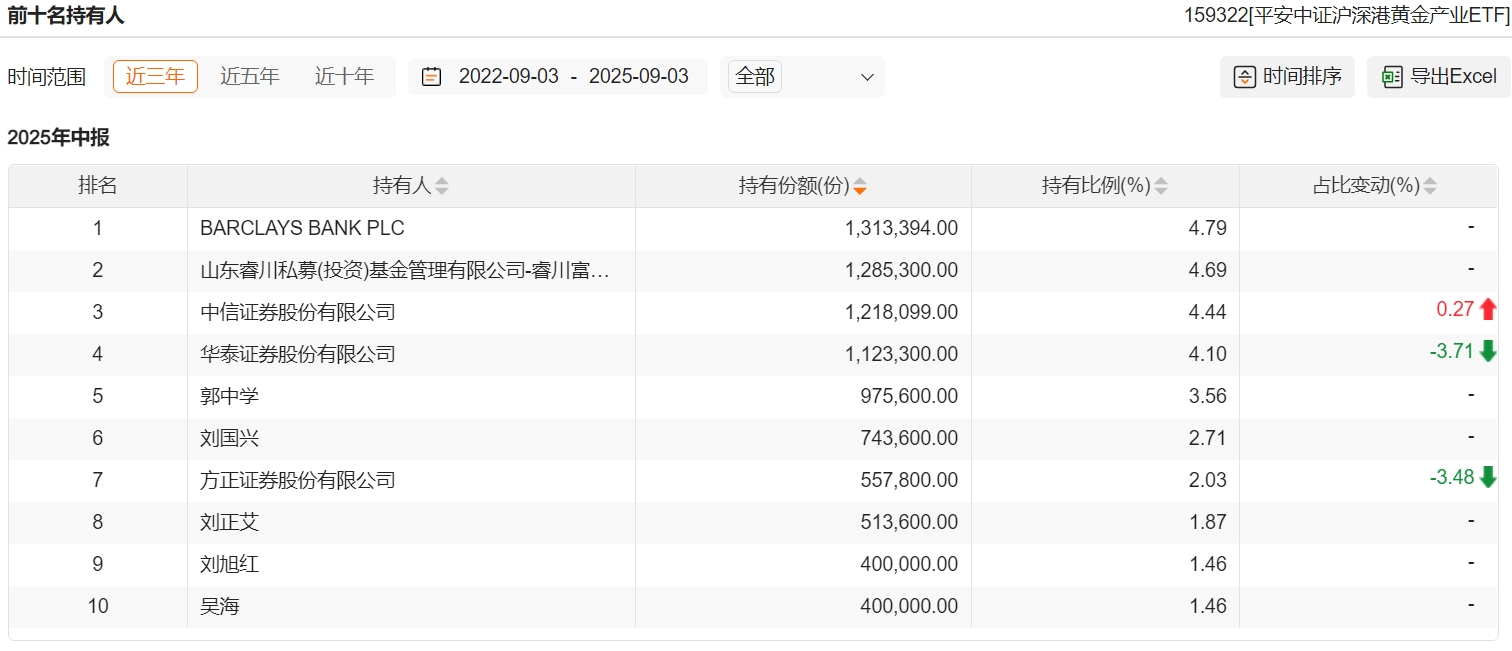1512x651 pixels.
Task: Click the ratio value 4.44
Action: [1209, 312]
